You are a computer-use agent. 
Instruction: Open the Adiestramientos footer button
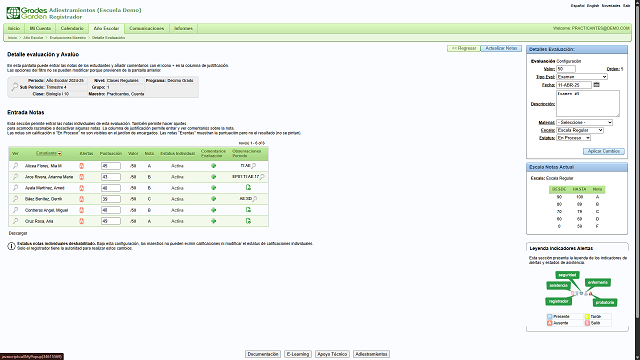[371, 354]
